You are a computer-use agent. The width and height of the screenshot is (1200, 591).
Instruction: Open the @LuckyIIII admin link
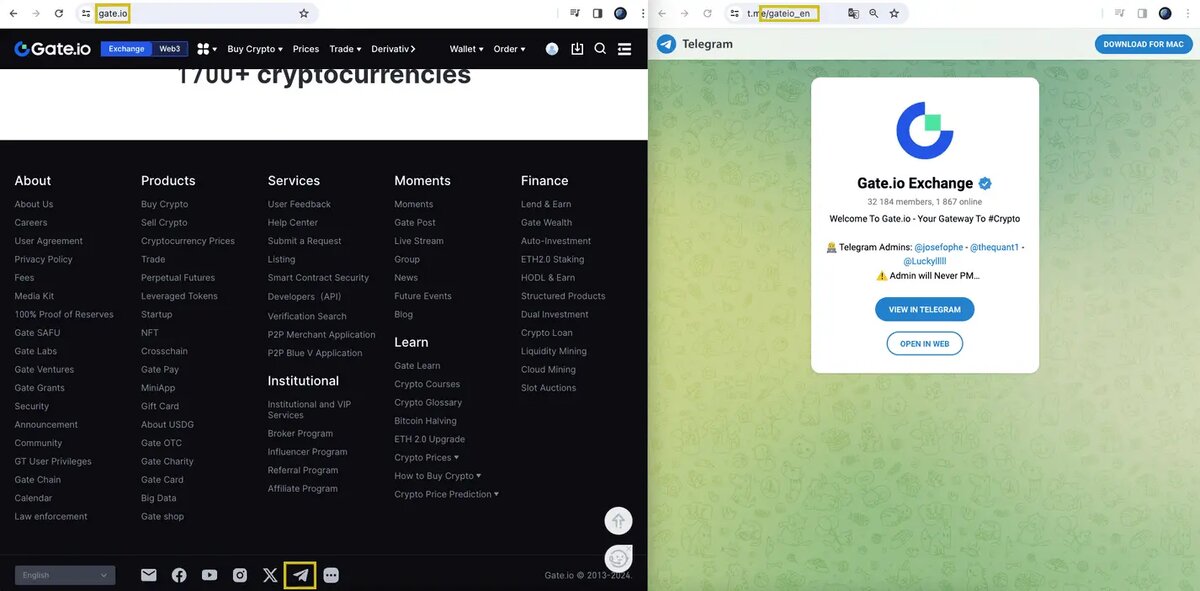[925, 261]
